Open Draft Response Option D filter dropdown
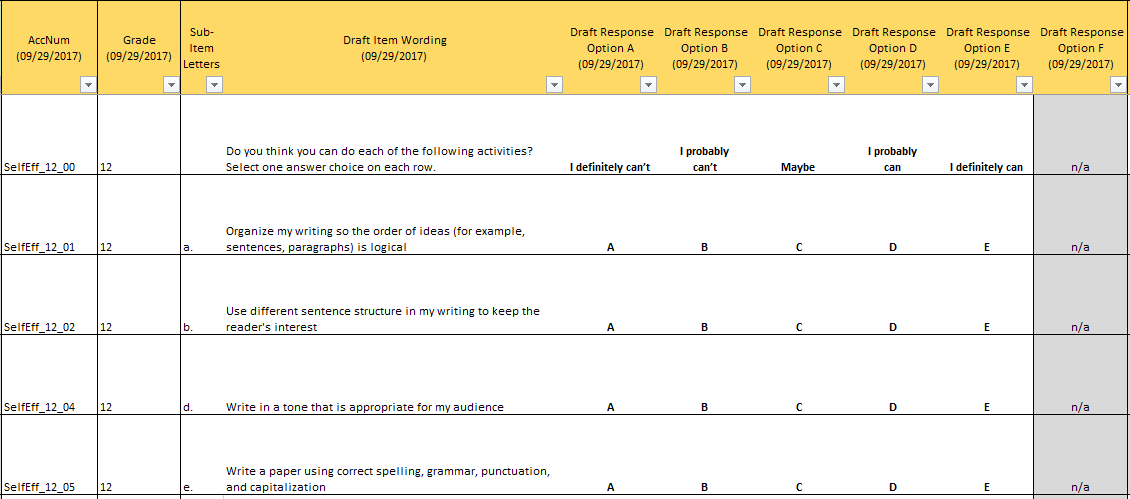1130x499 pixels. (x=930, y=86)
